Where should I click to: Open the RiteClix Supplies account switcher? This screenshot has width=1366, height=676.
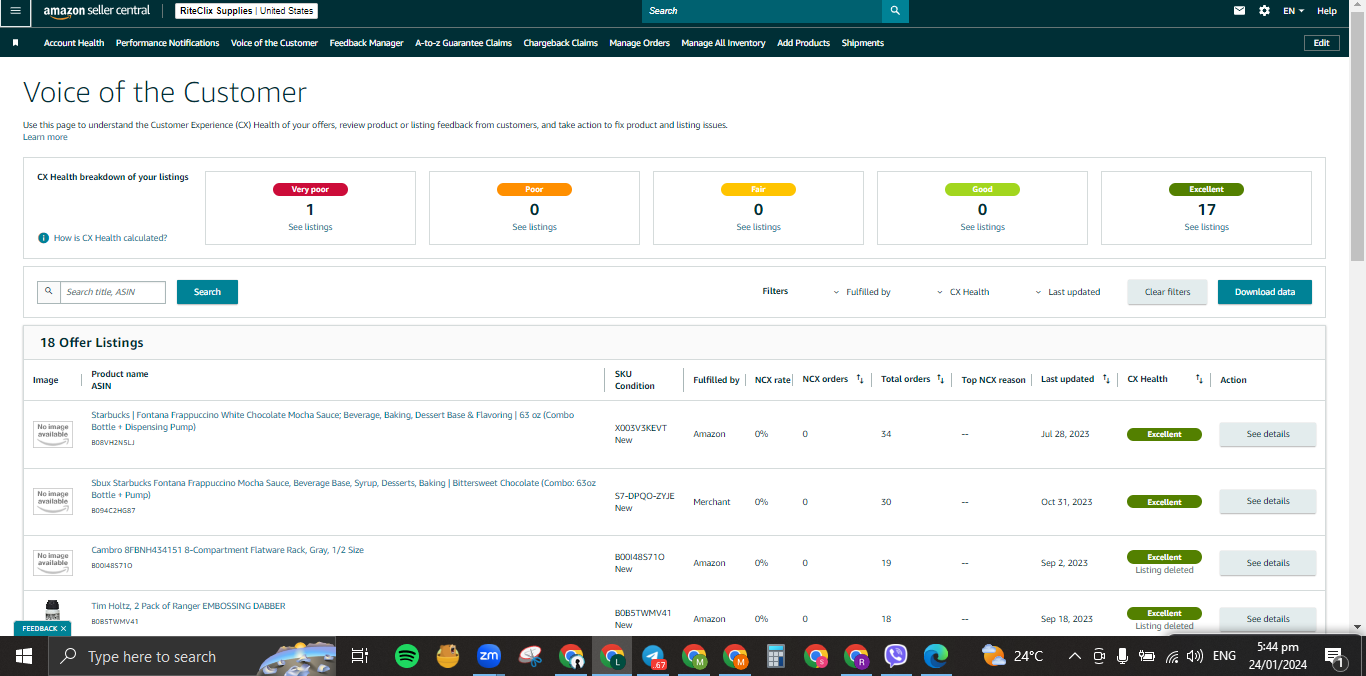click(x=247, y=11)
